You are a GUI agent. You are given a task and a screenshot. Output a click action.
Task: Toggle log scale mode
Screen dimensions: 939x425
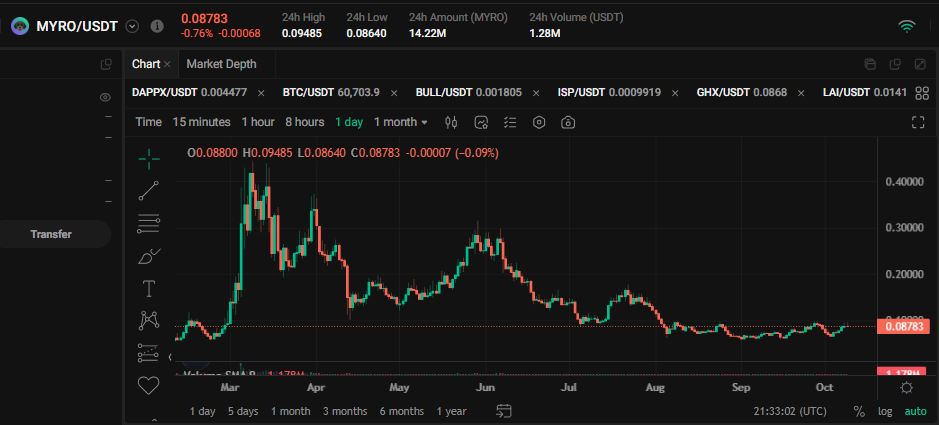(885, 411)
